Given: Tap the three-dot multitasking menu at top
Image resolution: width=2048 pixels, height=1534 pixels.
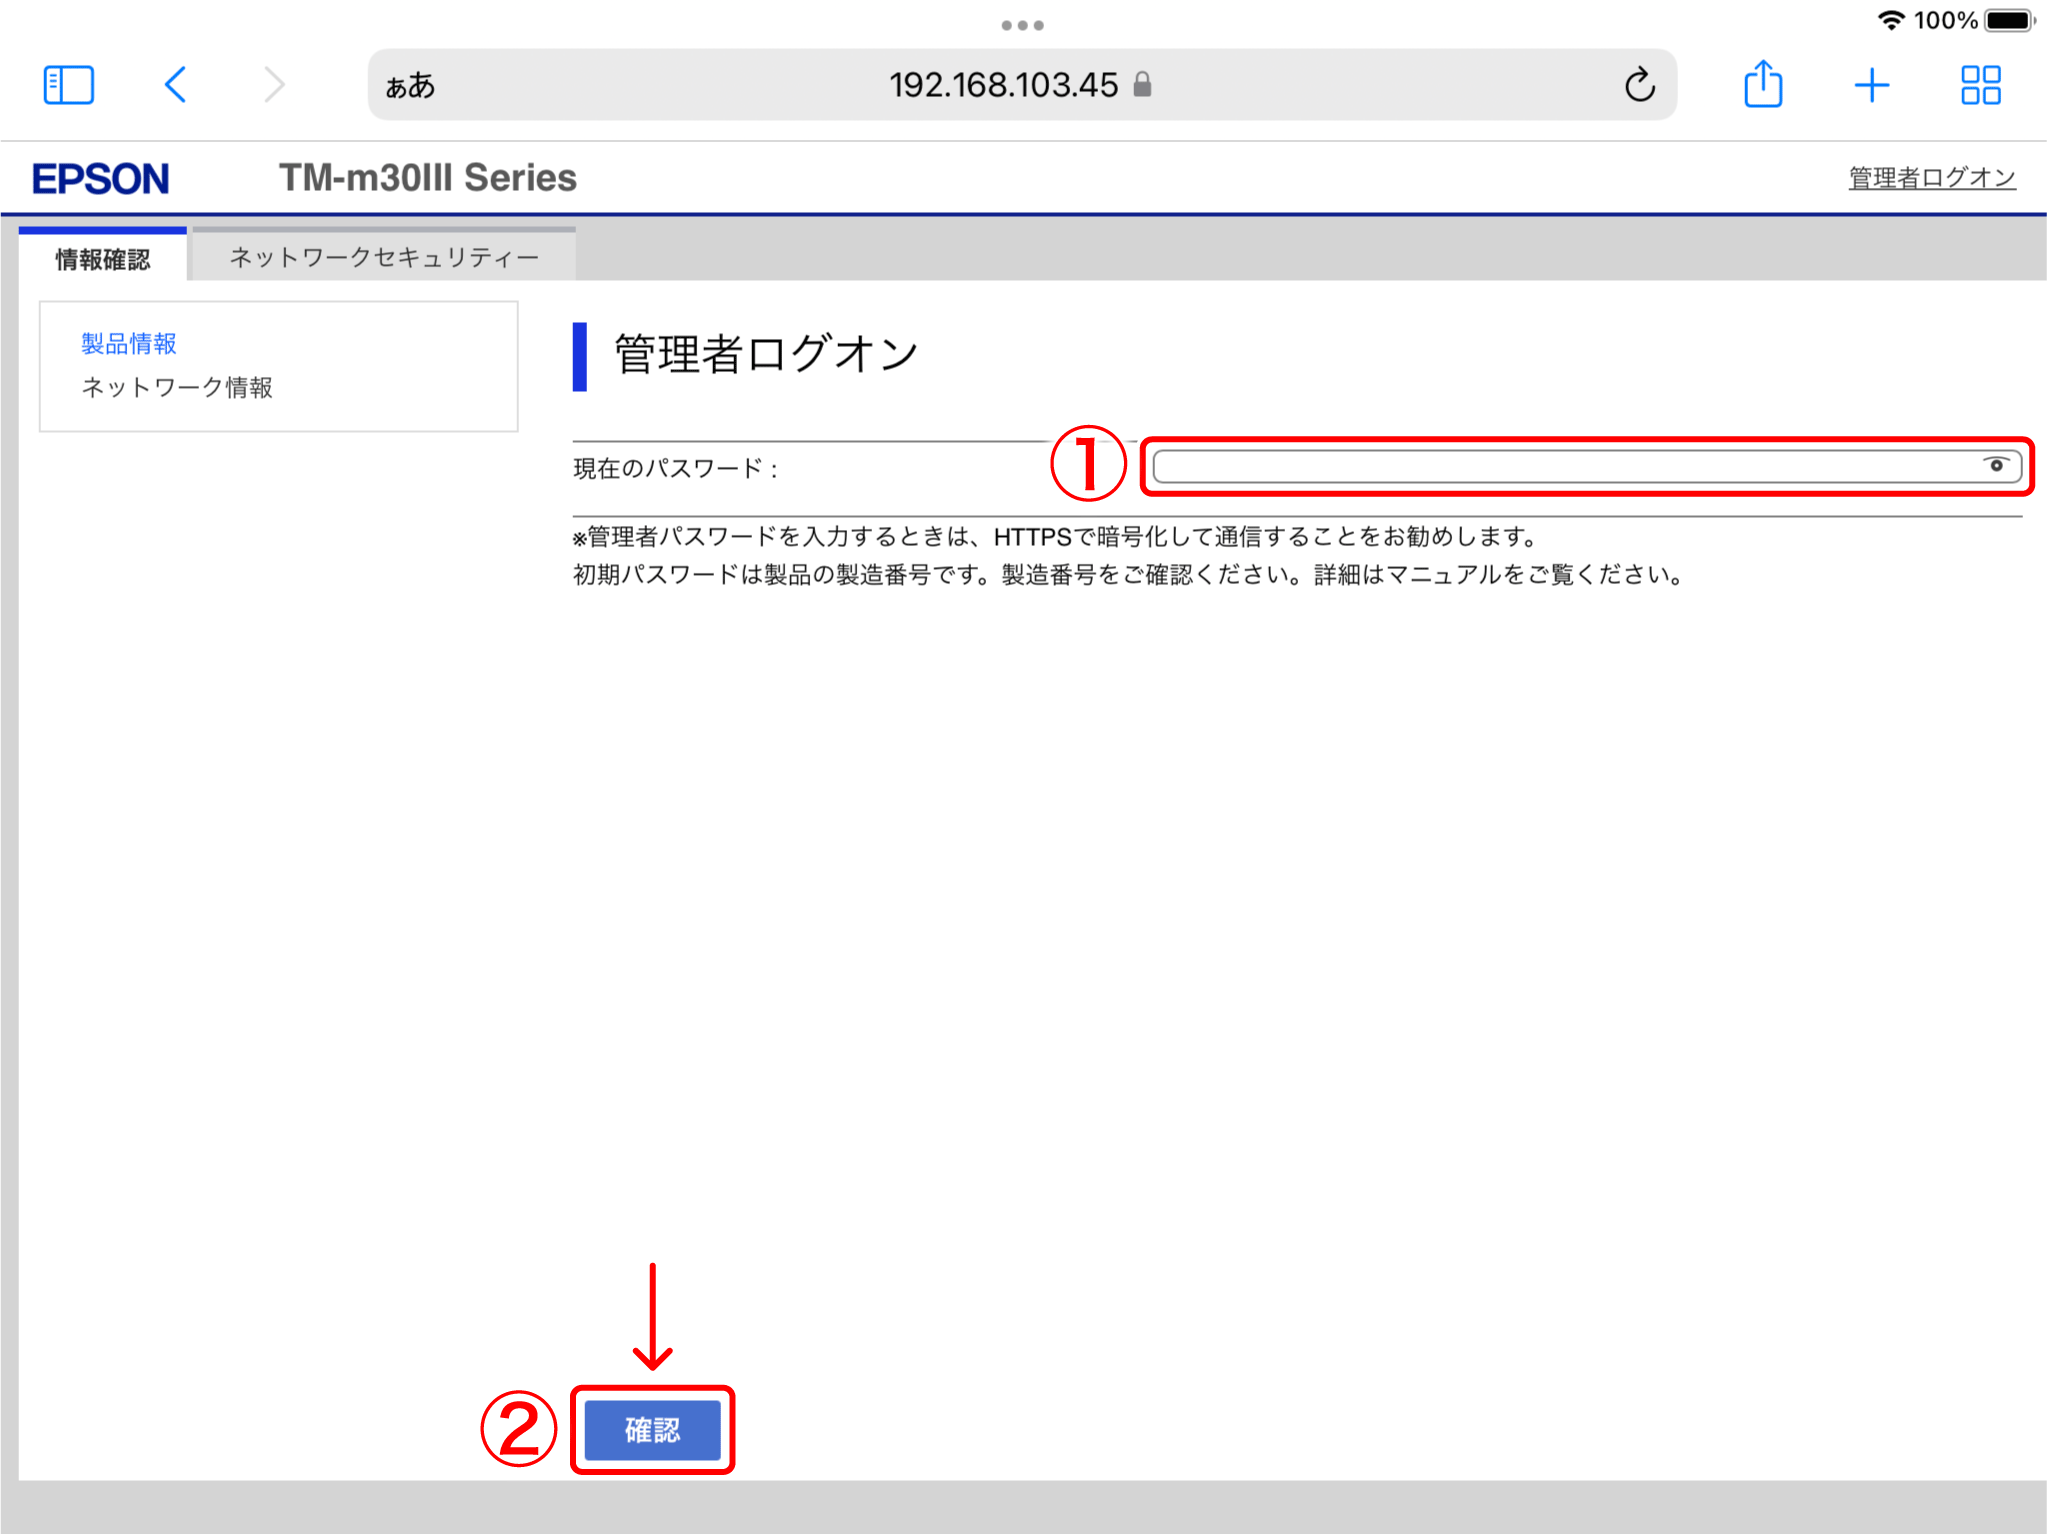Looking at the screenshot, I should click(x=1022, y=25).
